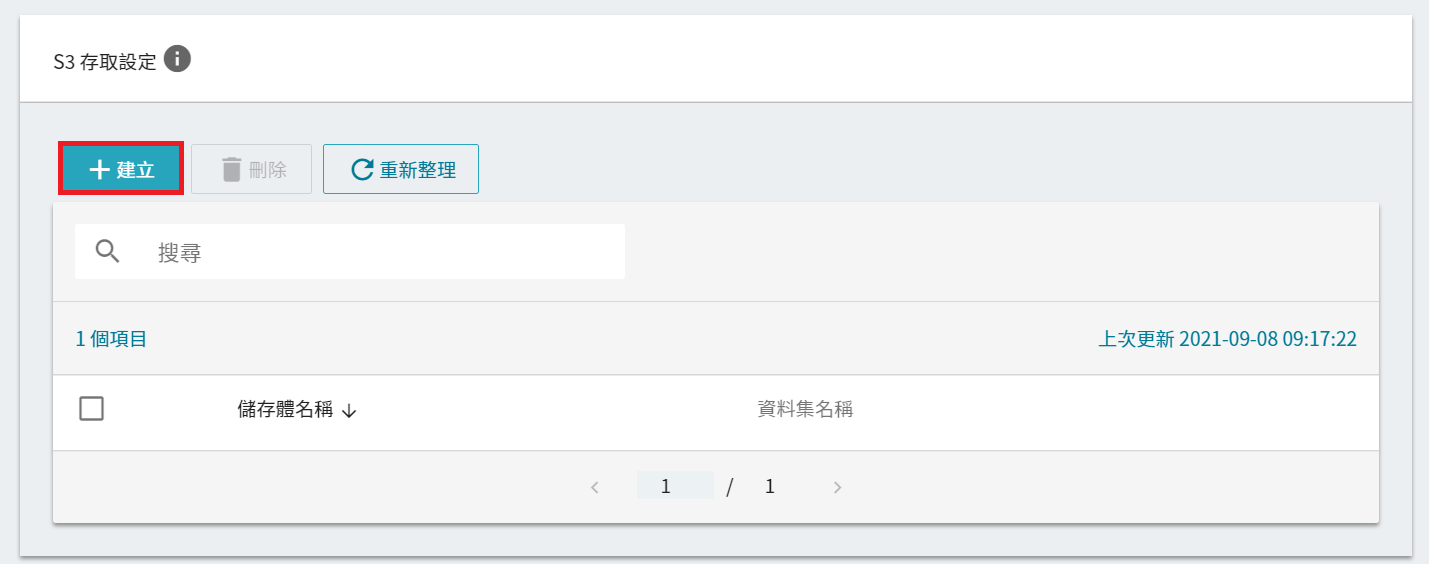The height and width of the screenshot is (564, 1429).
Task: Click the trash can icon for 刪除
Action: click(x=232, y=170)
